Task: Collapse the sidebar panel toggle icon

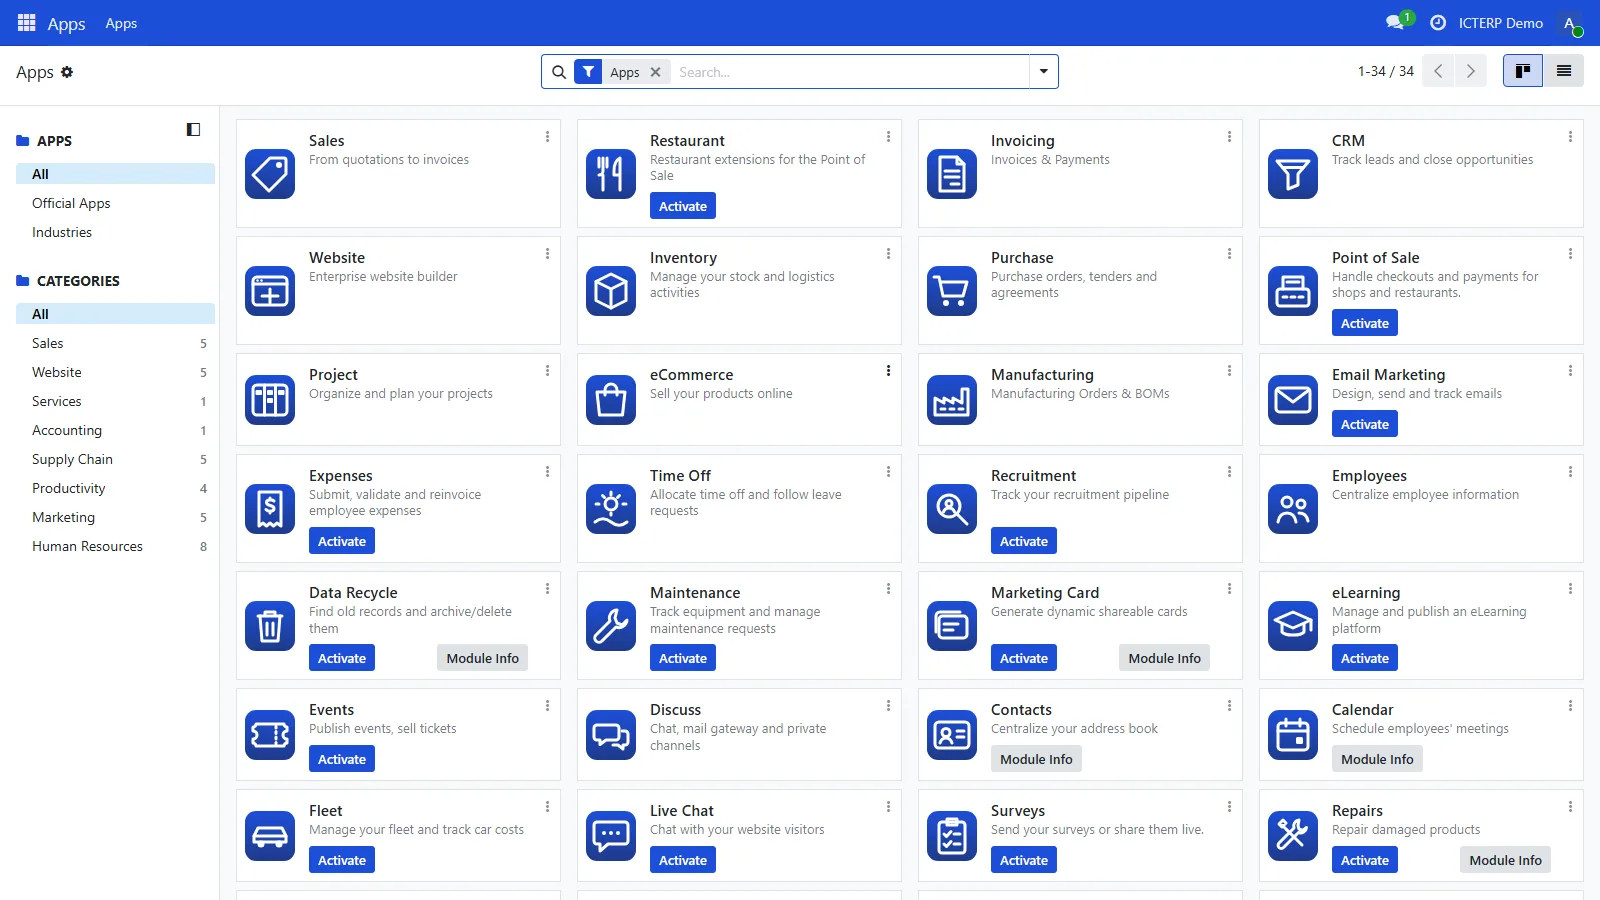Action: pos(194,129)
